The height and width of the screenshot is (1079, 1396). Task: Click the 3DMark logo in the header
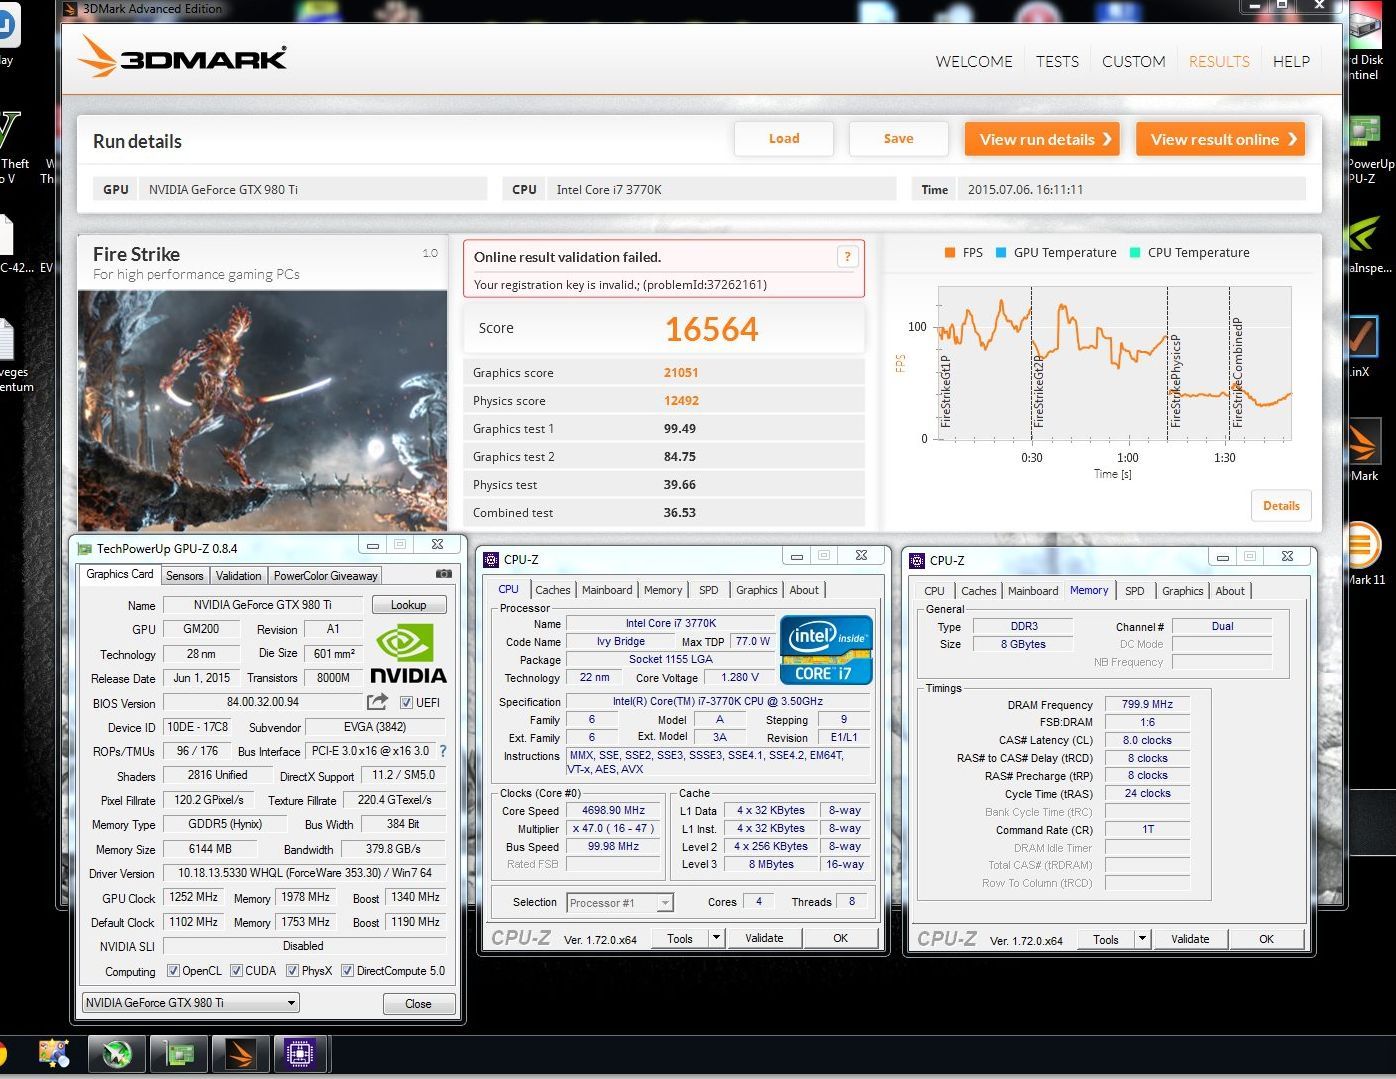coord(183,57)
